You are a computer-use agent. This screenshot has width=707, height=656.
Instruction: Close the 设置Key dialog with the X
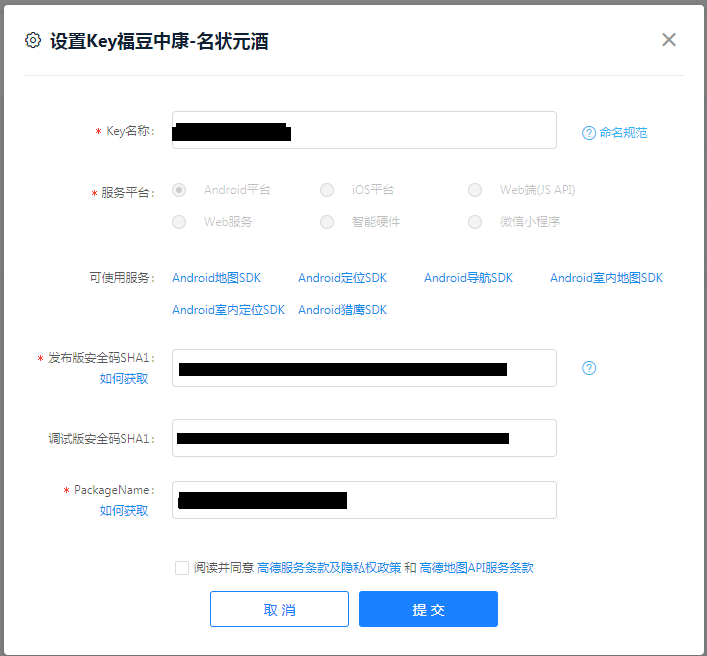(x=669, y=40)
